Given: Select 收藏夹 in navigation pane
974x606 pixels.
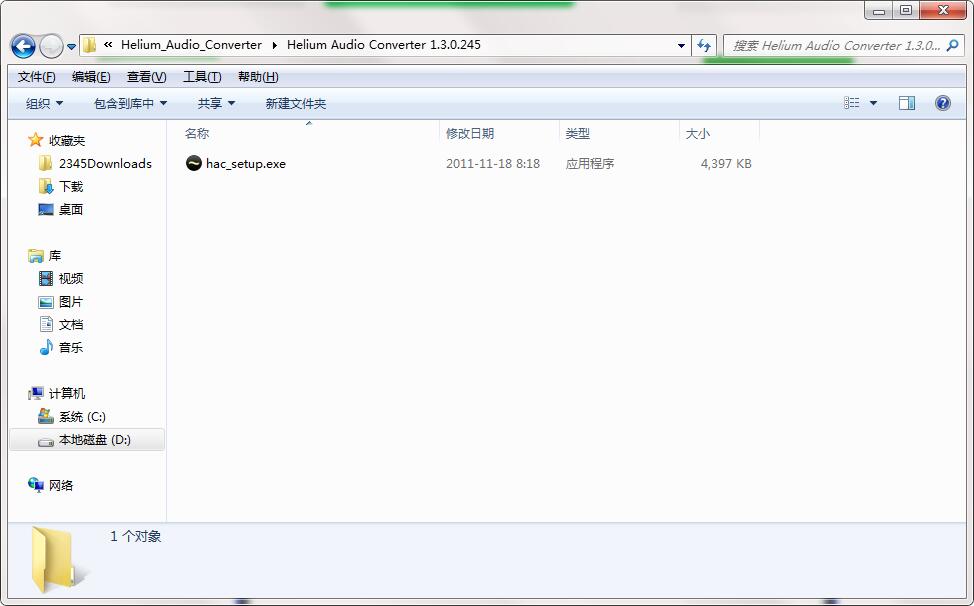Looking at the screenshot, I should tap(67, 141).
